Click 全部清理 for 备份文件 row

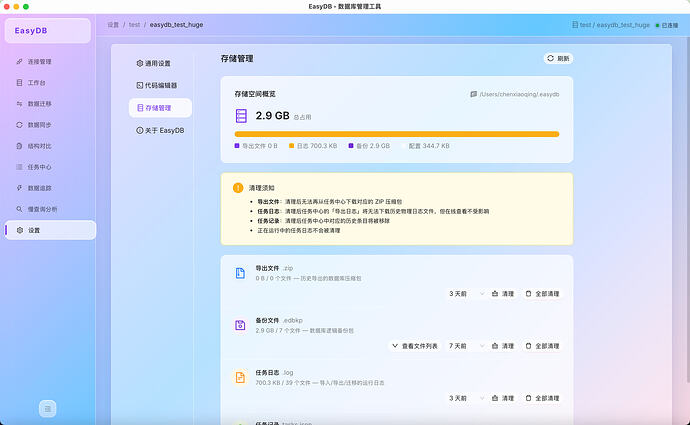[542, 346]
